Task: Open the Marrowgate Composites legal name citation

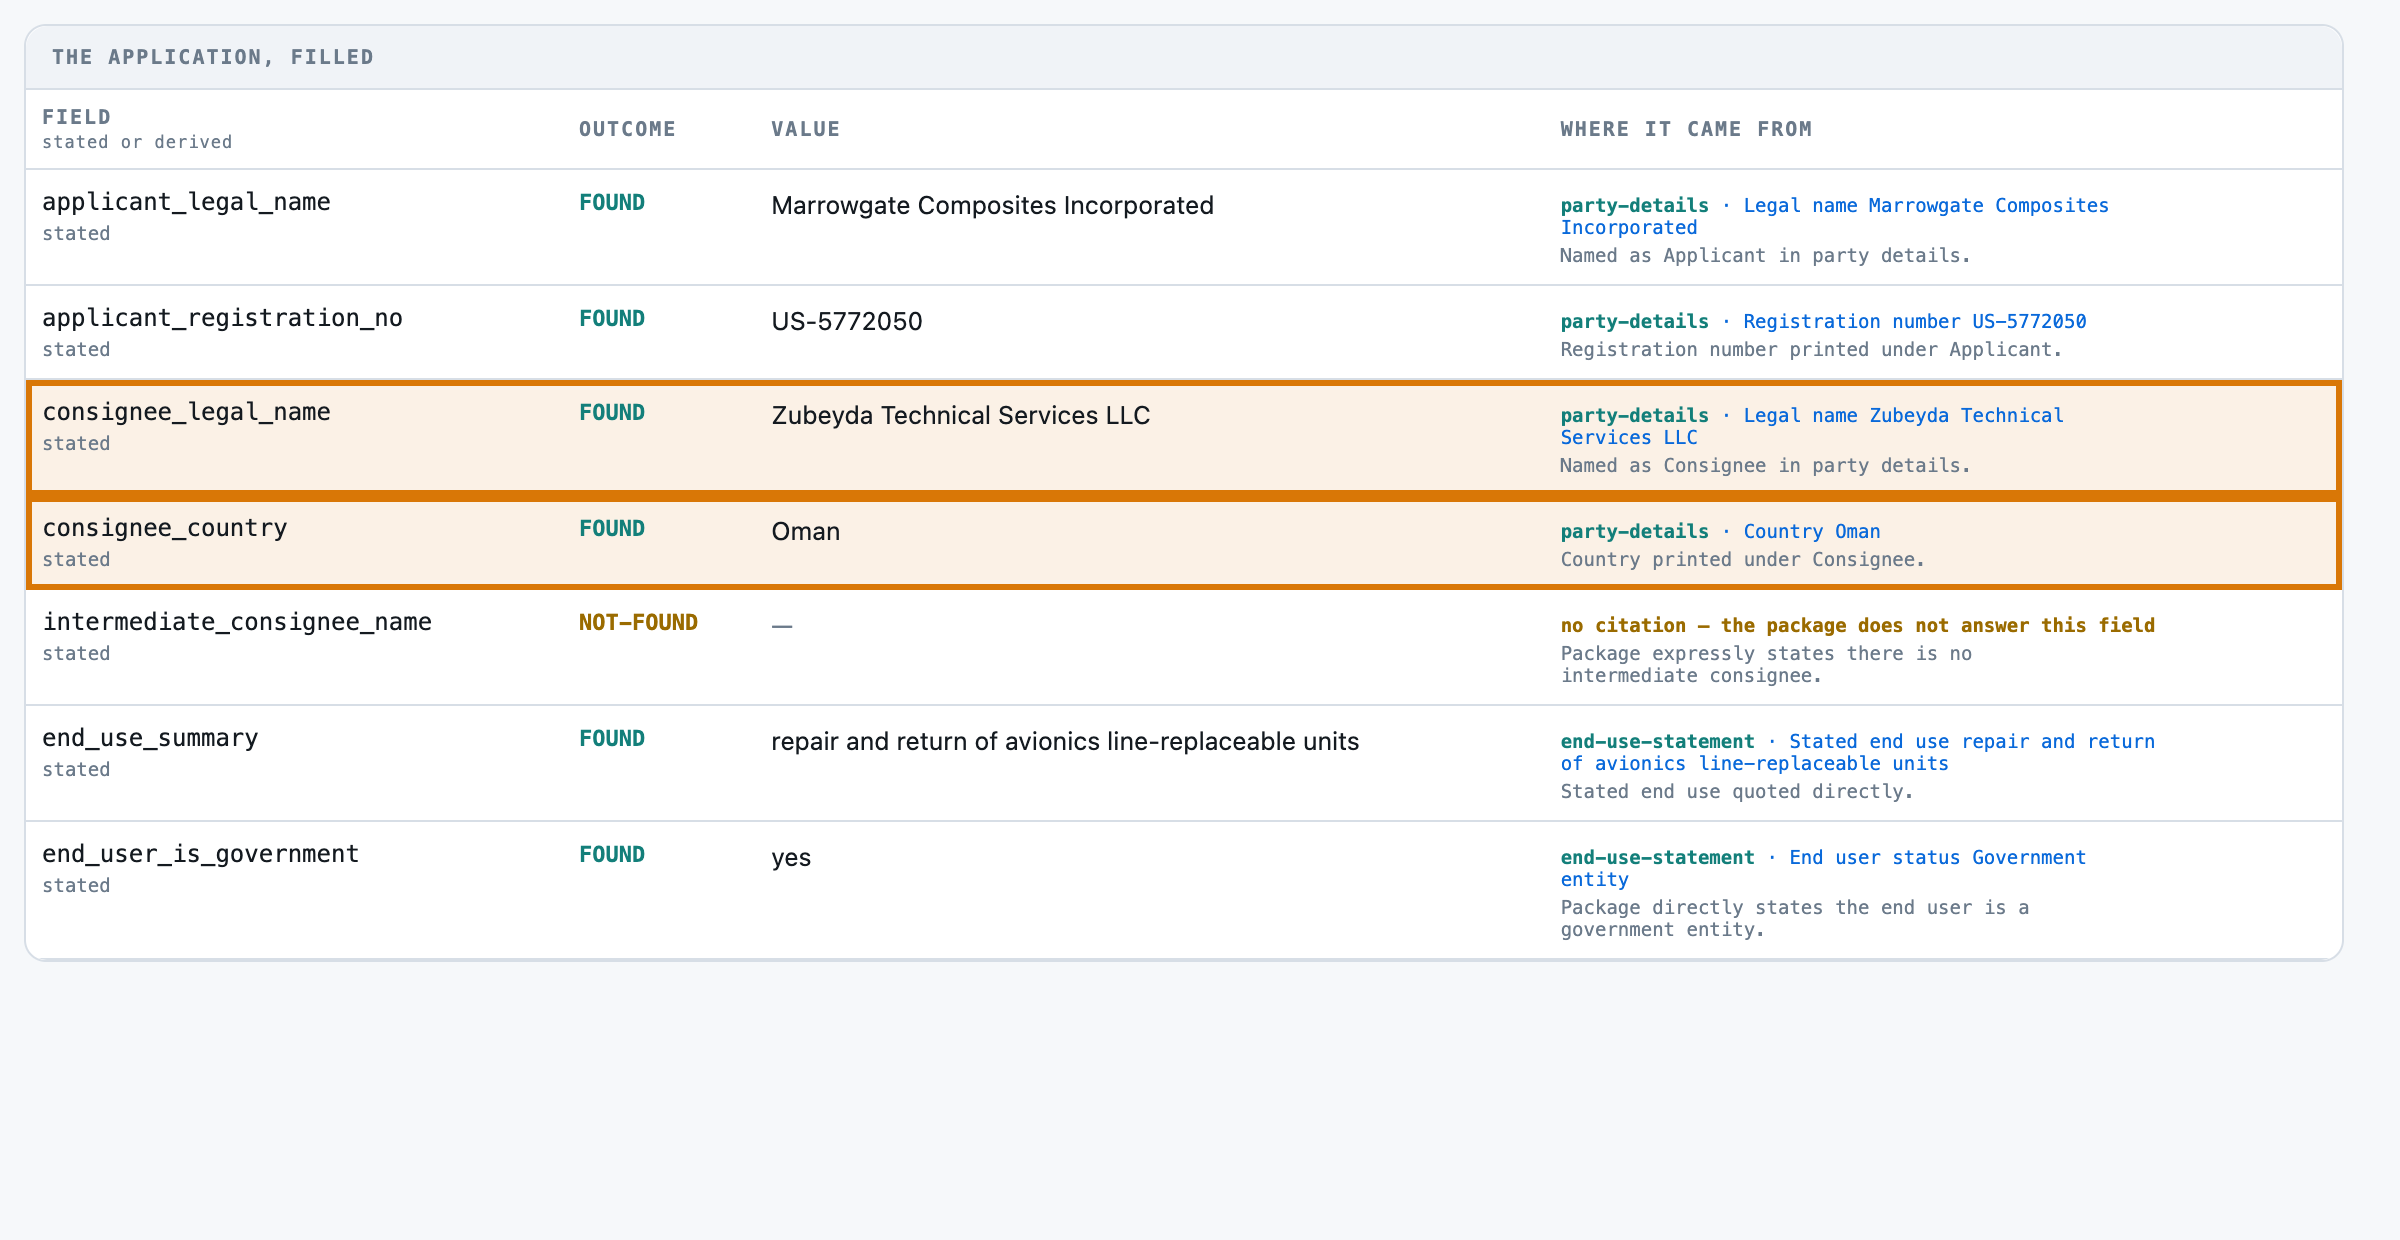Action: [1834, 216]
